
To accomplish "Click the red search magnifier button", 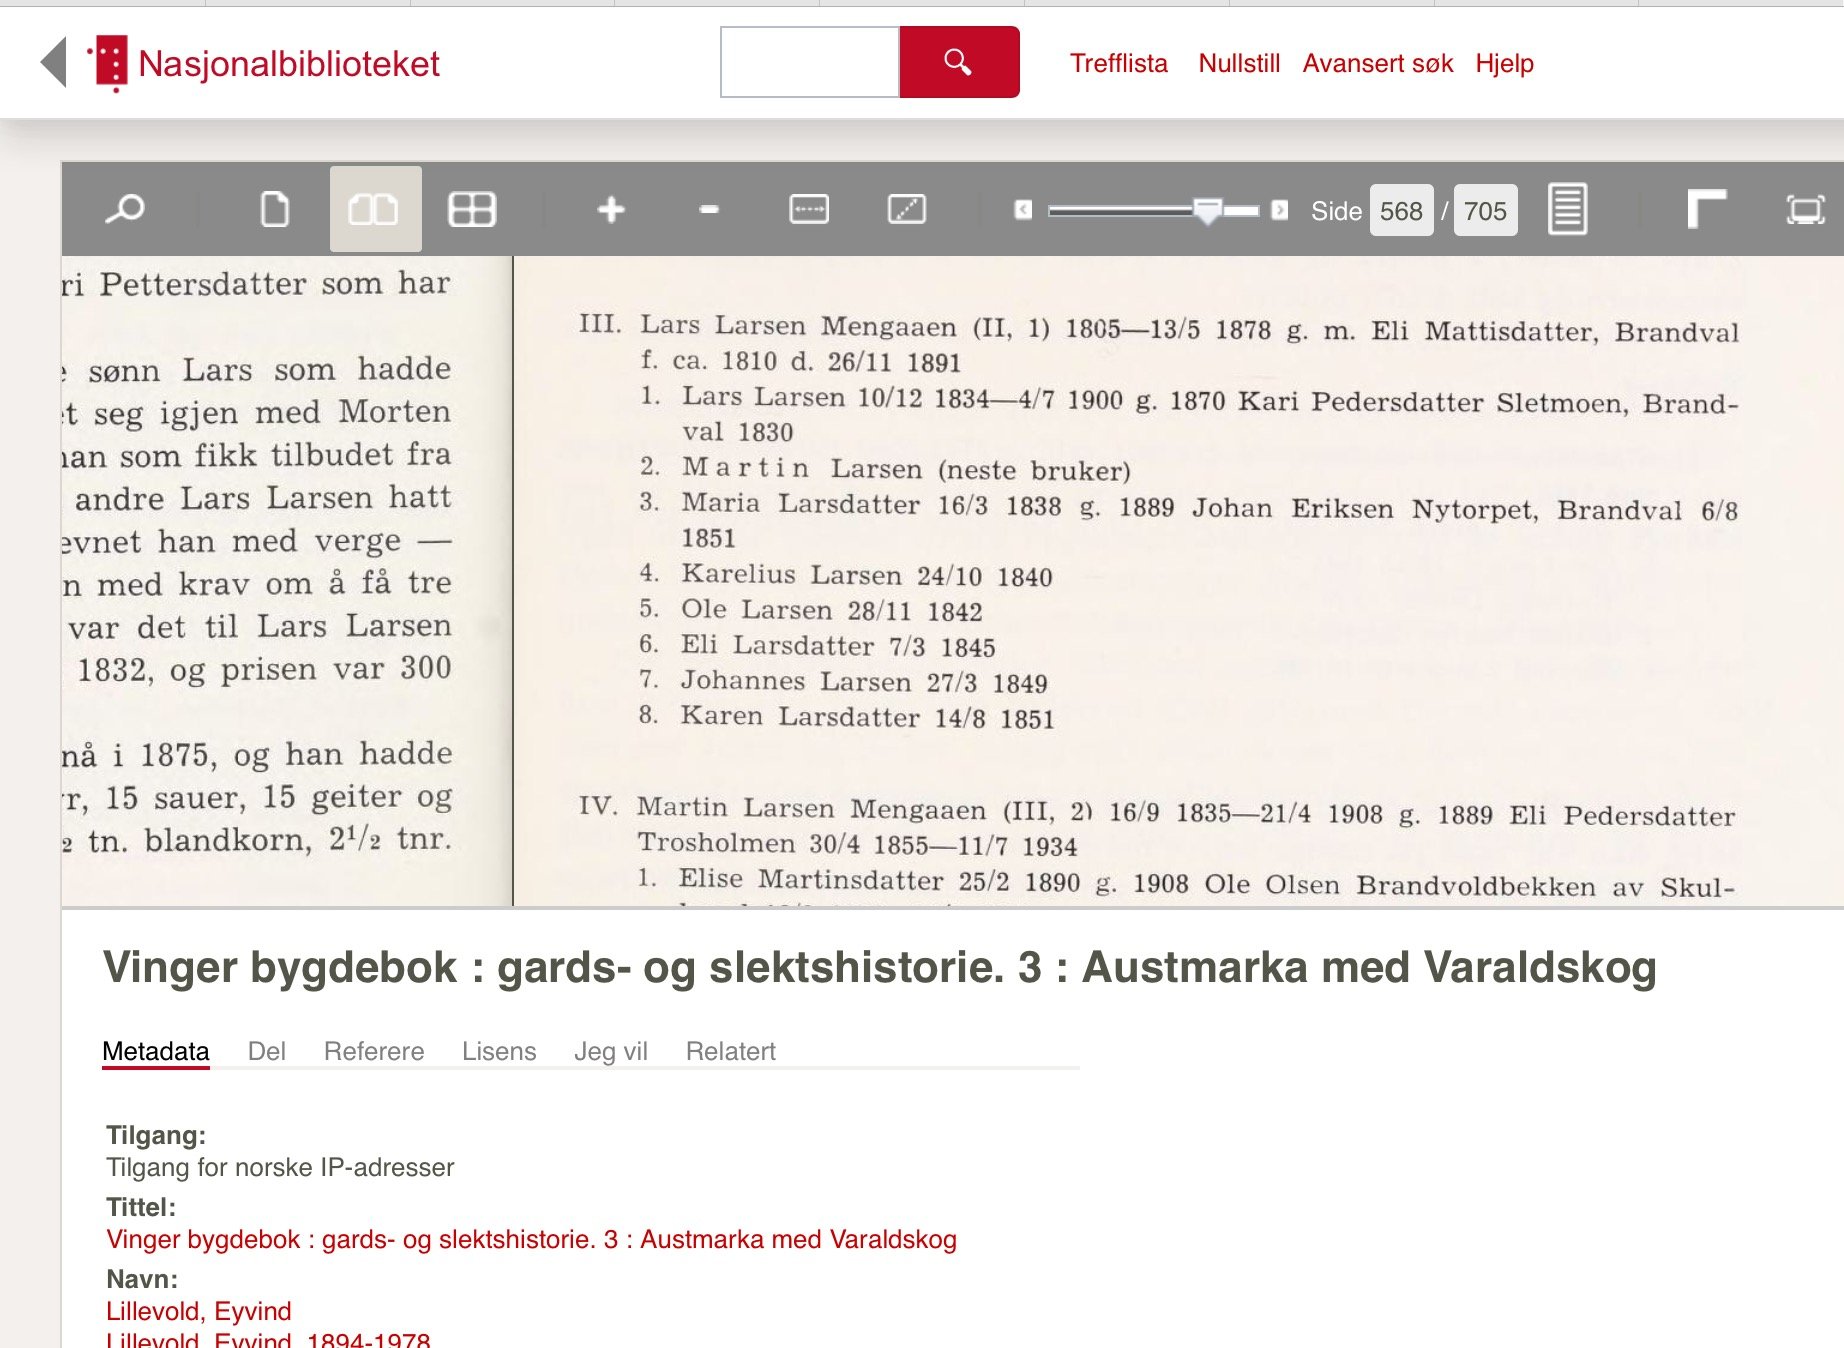I will [x=958, y=63].
